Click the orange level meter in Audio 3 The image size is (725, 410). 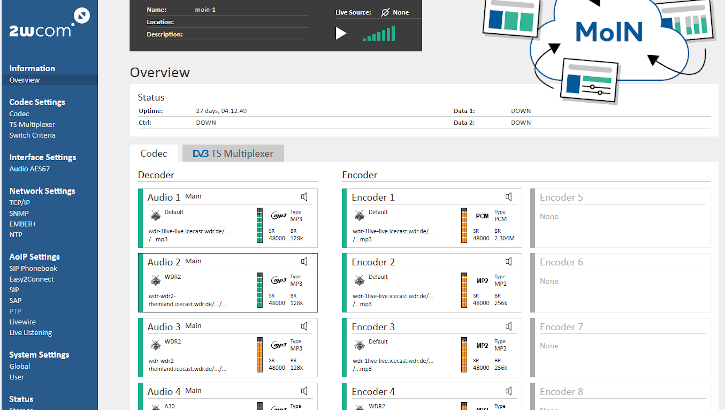(x=260, y=355)
